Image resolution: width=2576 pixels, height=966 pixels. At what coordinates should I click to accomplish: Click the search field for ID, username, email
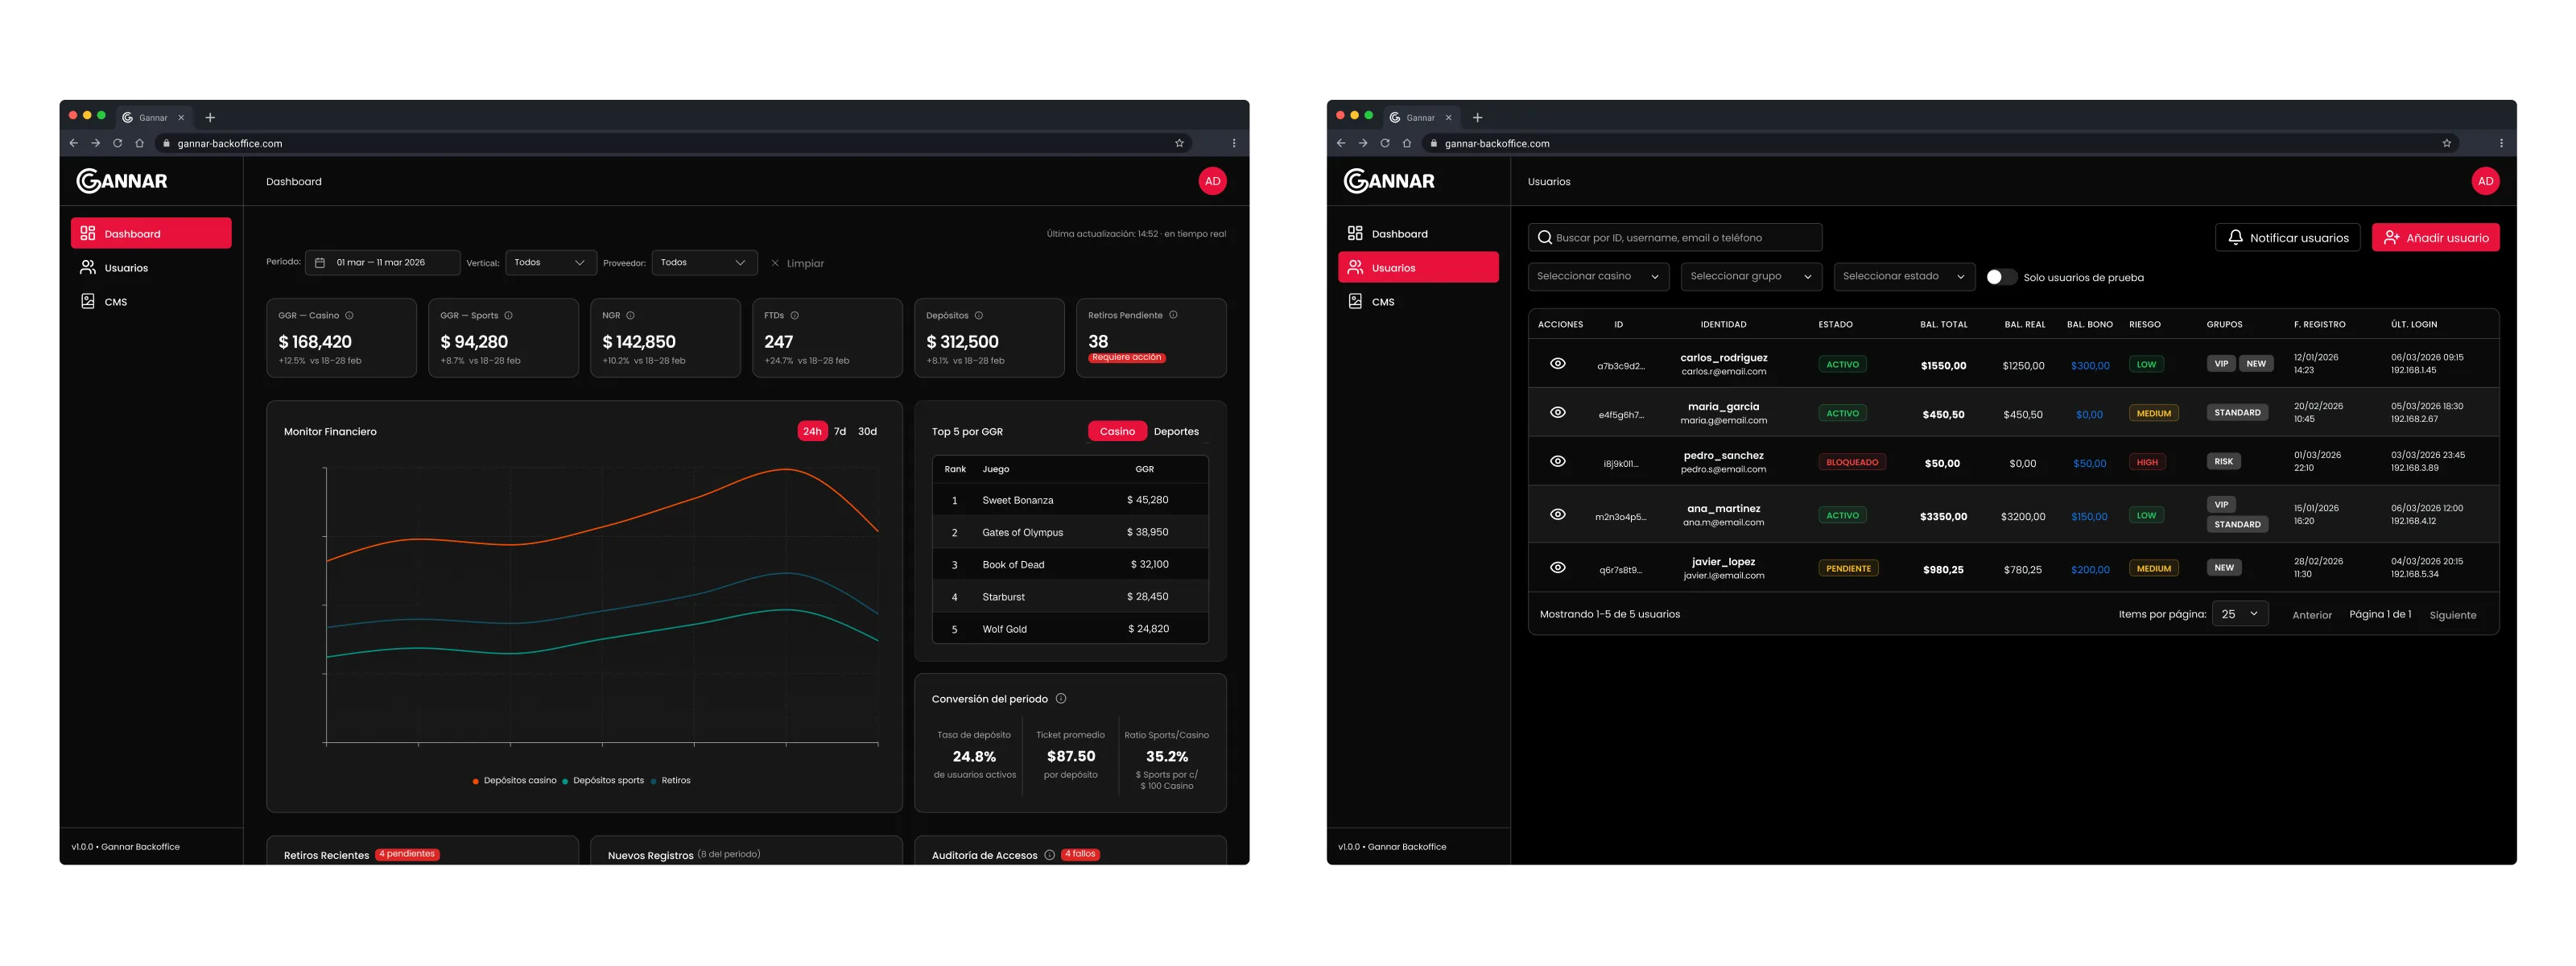(1674, 237)
